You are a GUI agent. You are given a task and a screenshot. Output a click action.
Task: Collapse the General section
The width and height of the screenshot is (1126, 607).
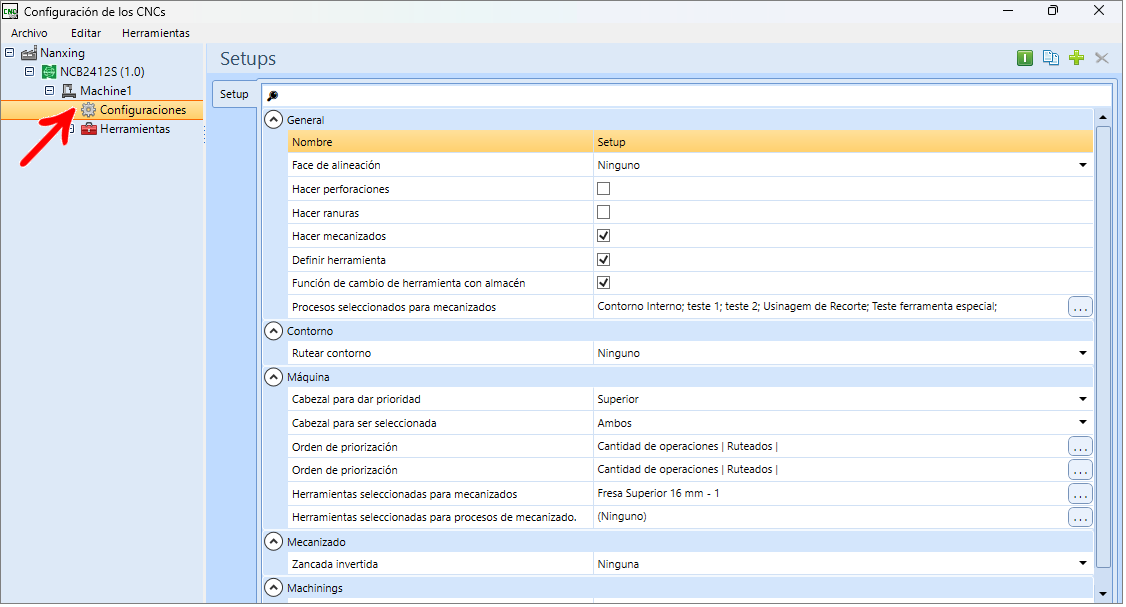click(274, 120)
